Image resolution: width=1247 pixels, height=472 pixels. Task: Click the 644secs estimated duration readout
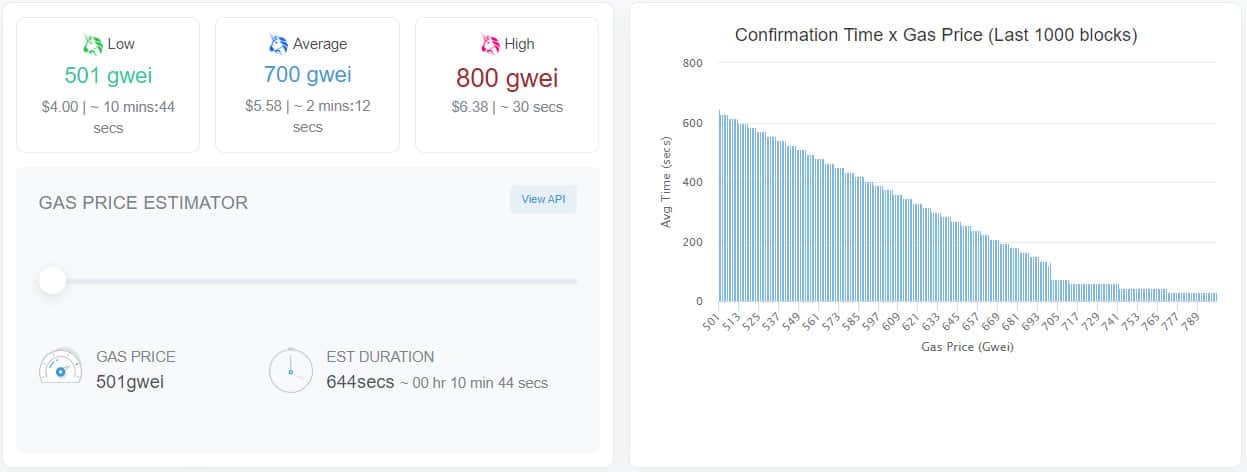click(360, 381)
